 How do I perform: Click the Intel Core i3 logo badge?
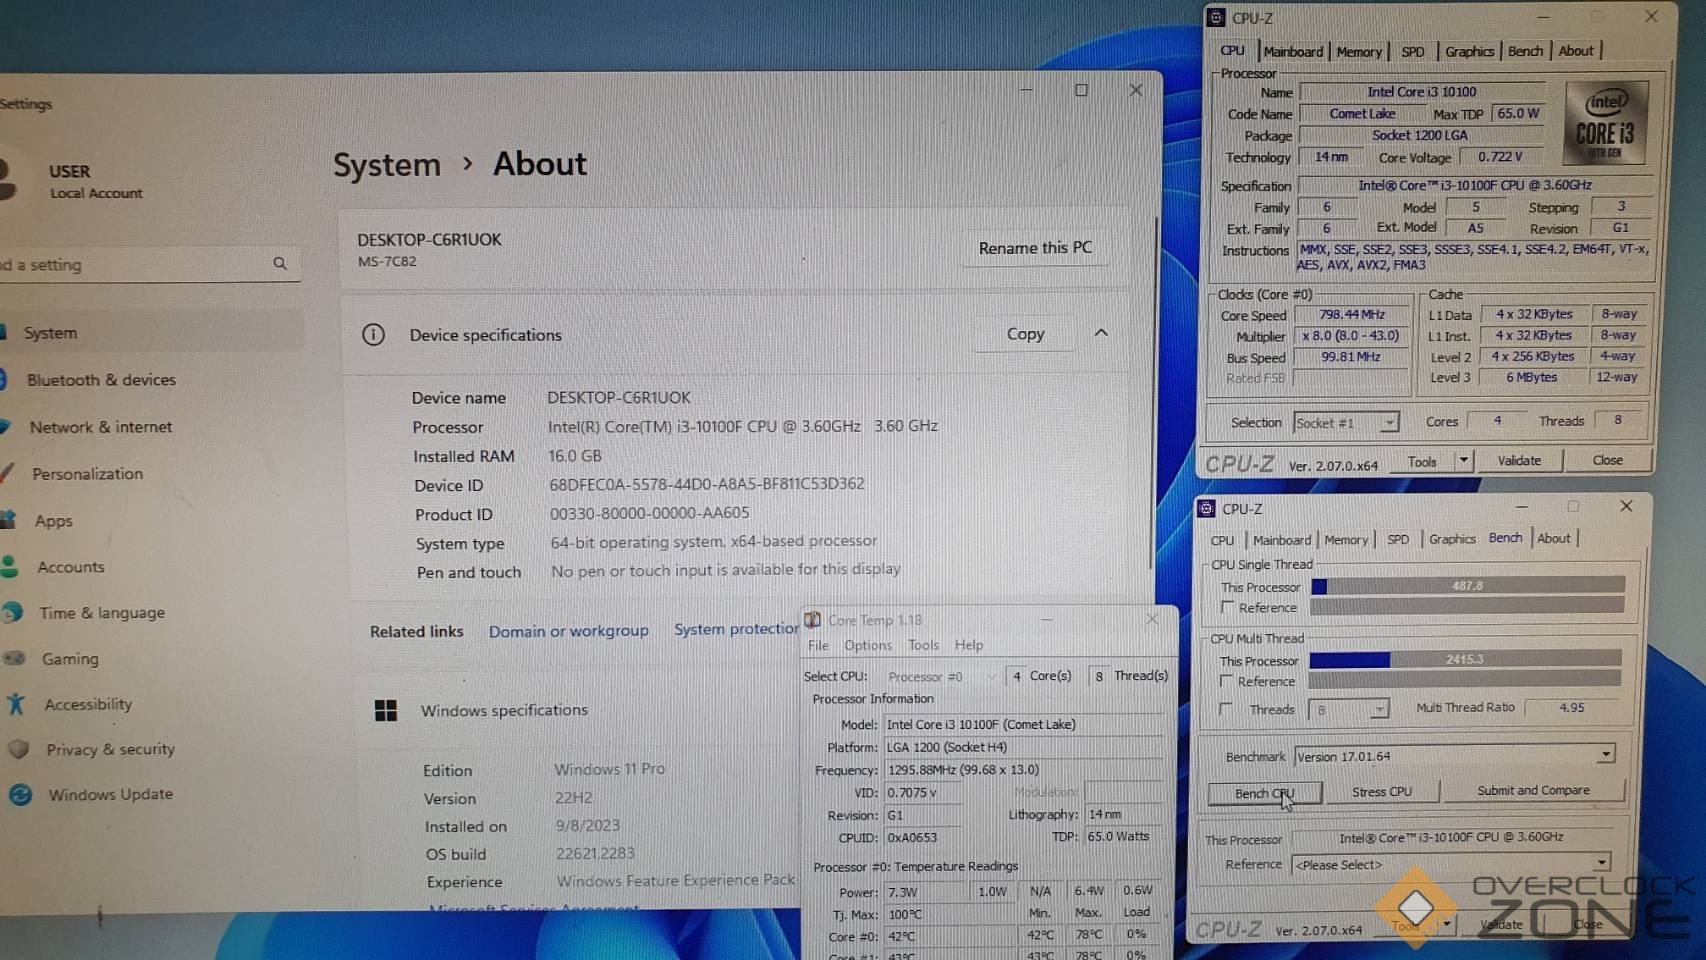1604,124
